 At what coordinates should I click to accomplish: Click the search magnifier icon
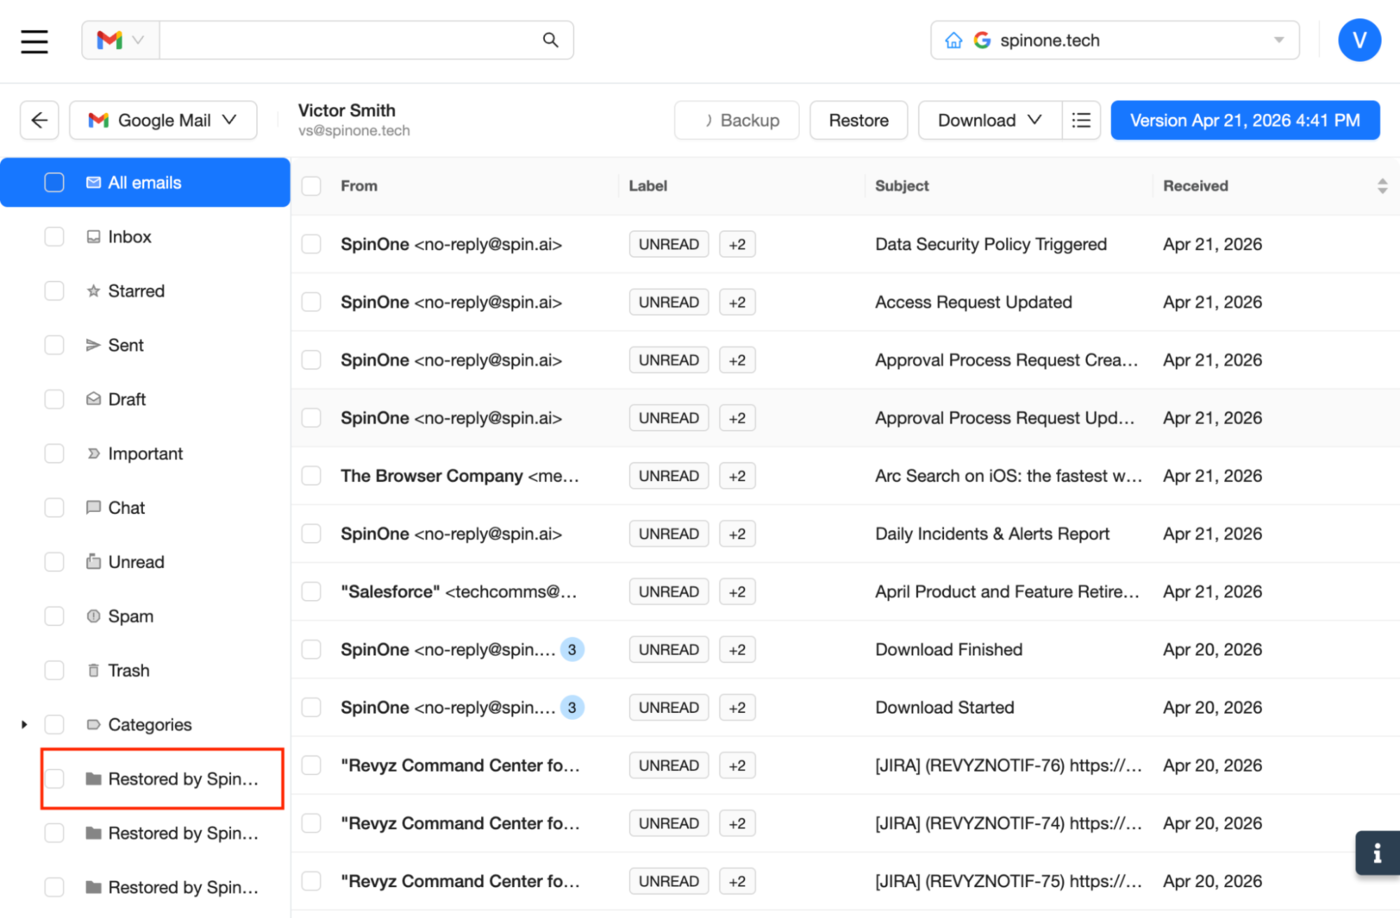(x=550, y=40)
